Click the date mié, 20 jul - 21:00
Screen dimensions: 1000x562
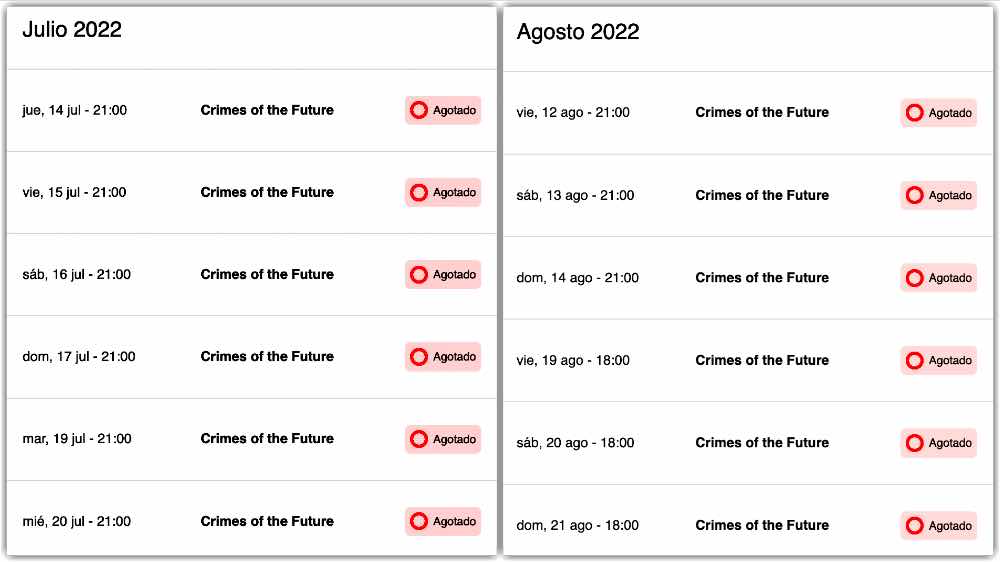[x=77, y=521]
